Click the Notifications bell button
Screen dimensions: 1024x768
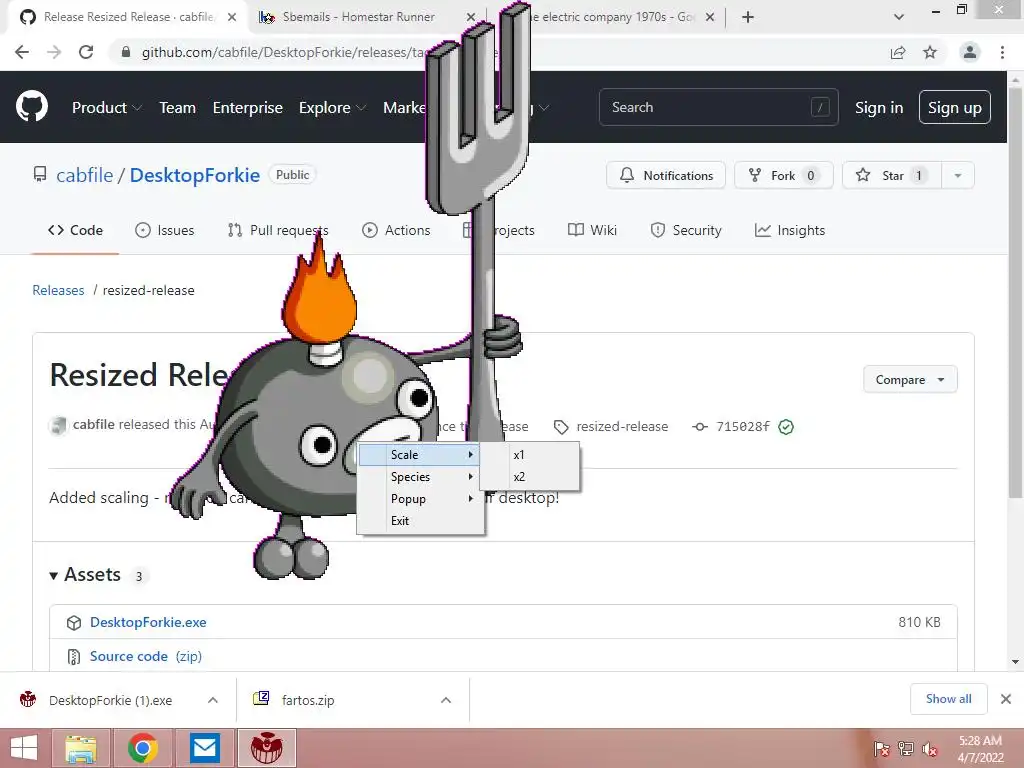tap(666, 175)
